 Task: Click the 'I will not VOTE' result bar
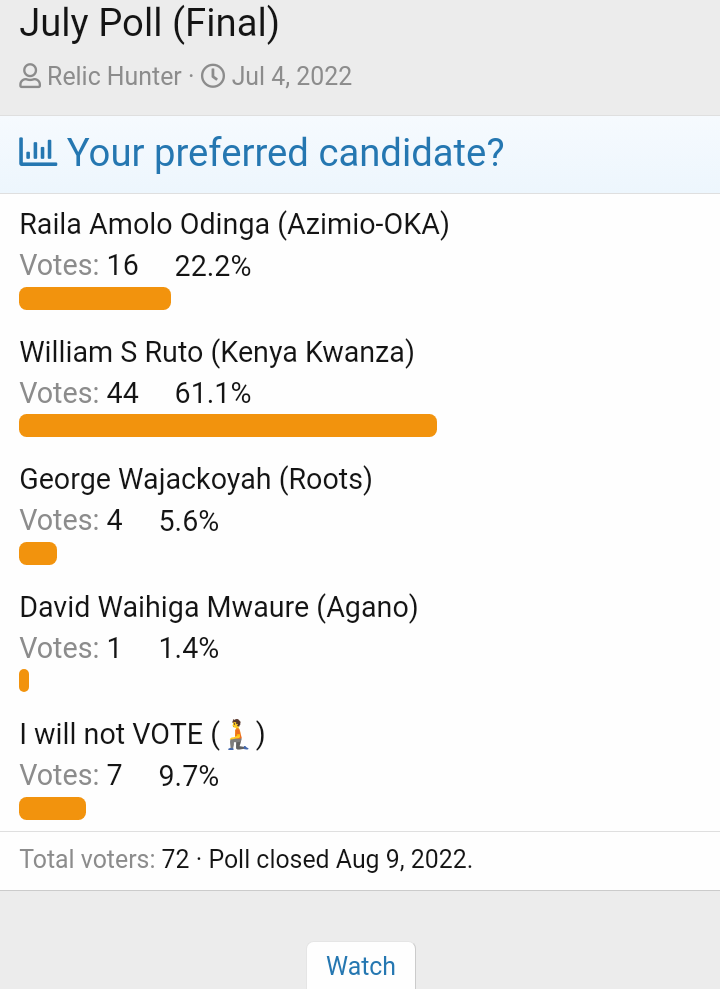click(52, 809)
